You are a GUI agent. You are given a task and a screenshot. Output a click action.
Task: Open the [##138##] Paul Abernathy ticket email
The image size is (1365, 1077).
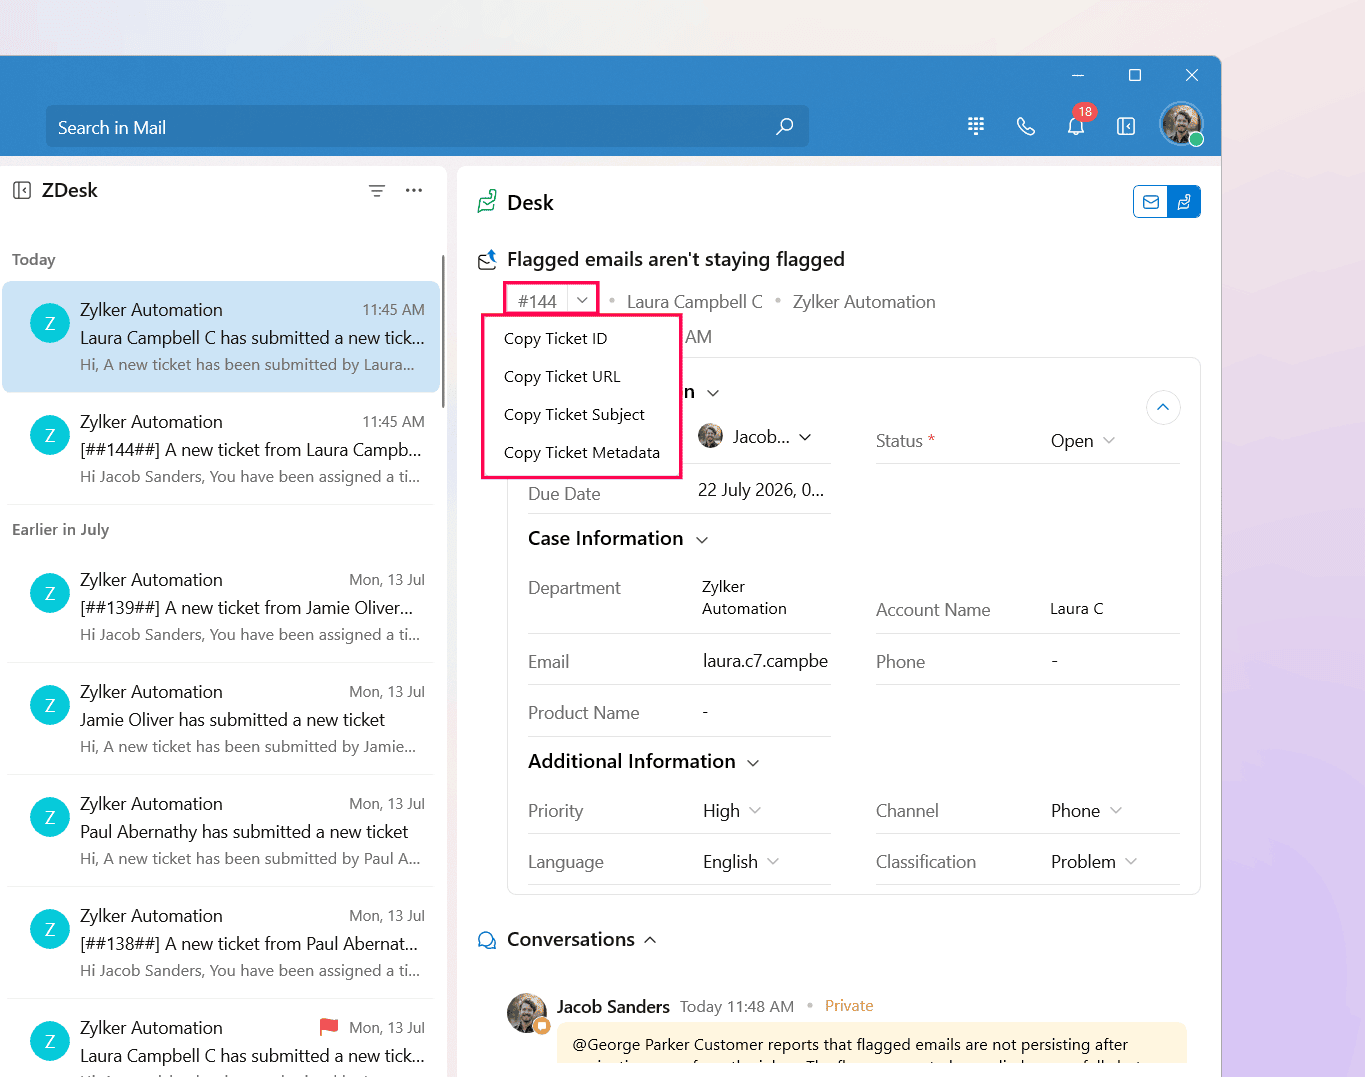[x=221, y=943]
